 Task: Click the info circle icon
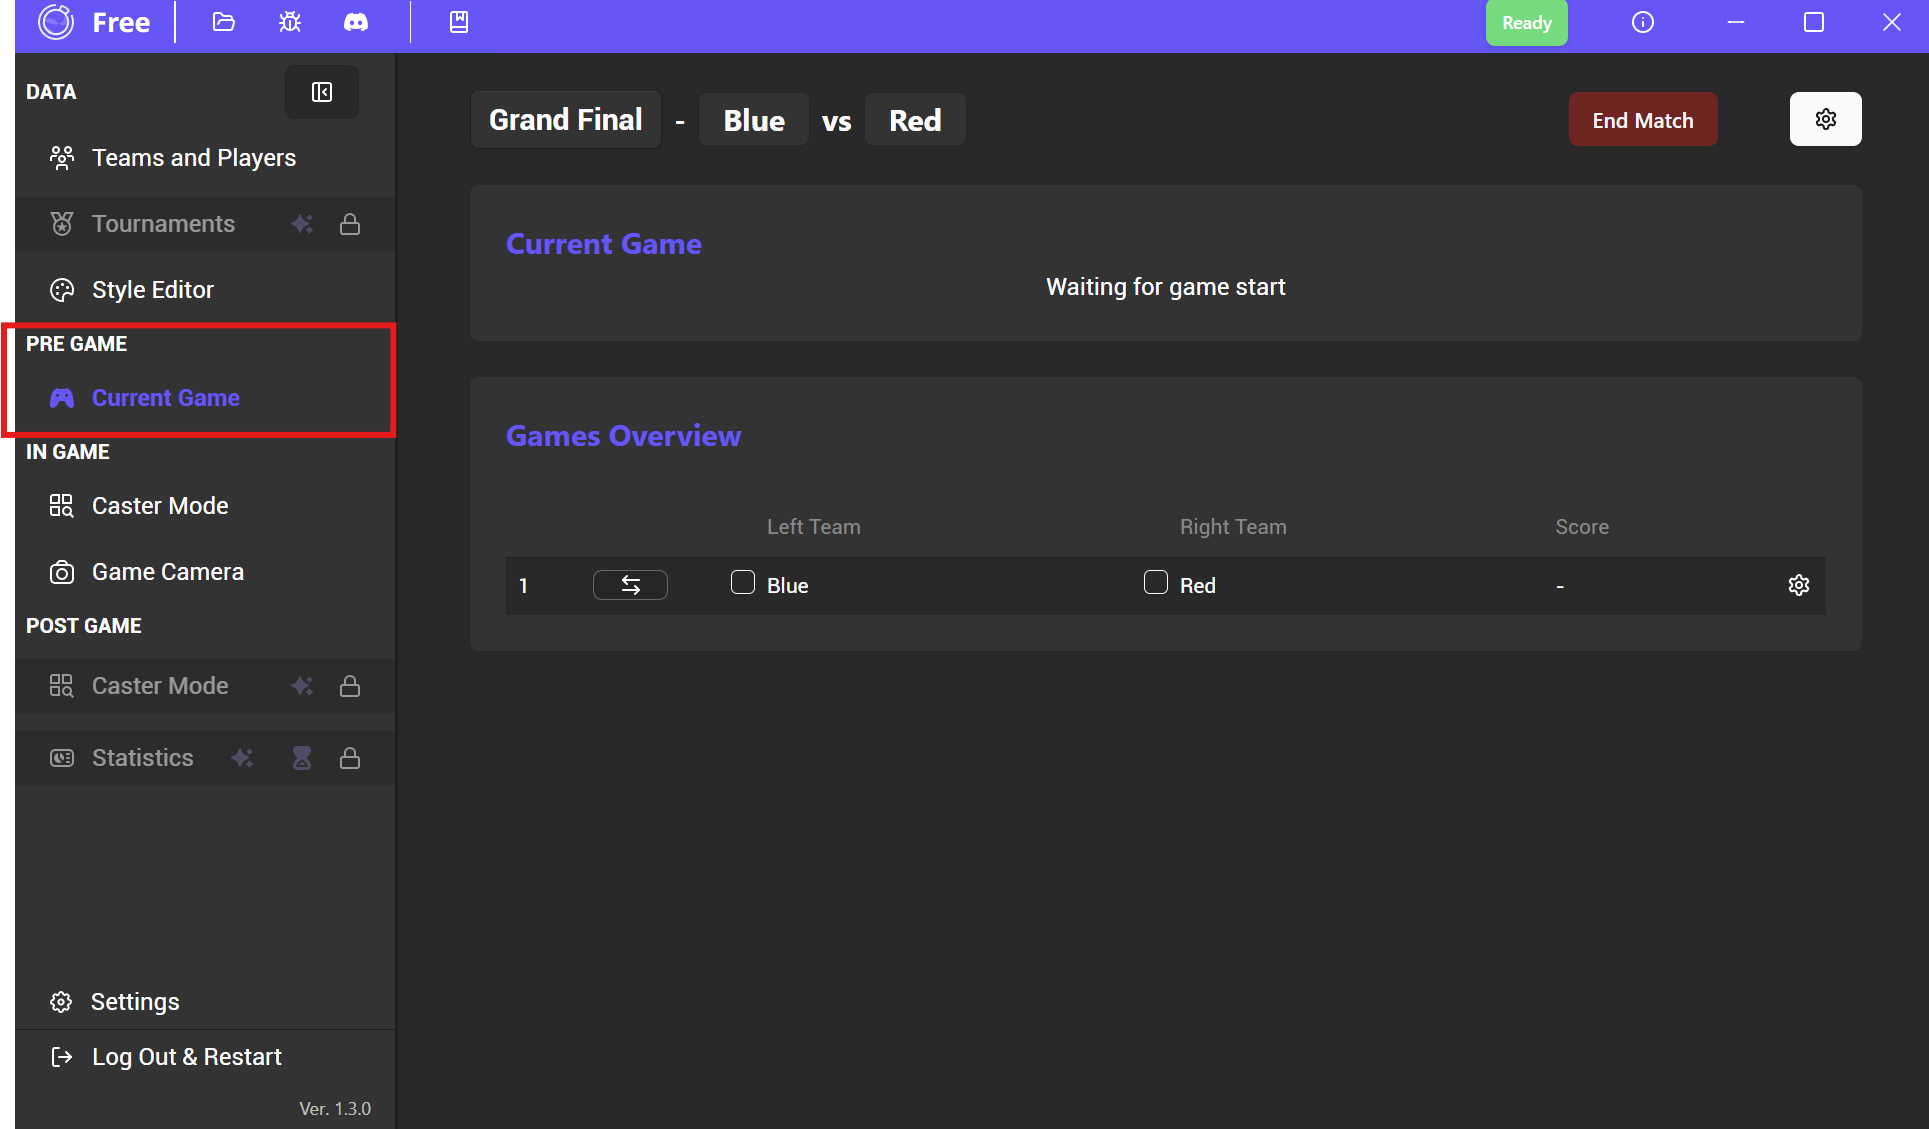[1643, 22]
